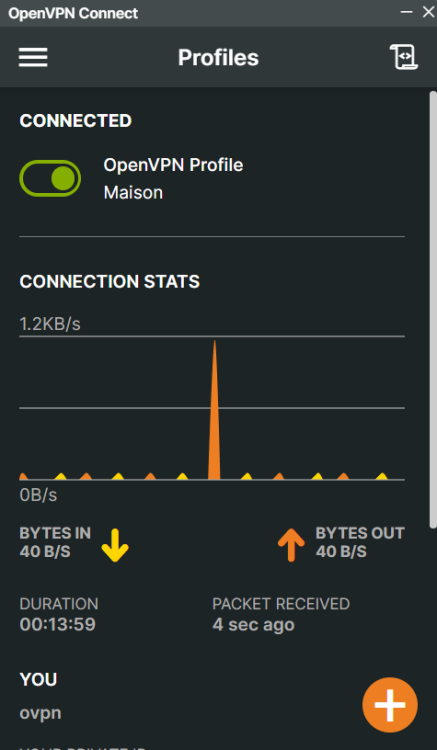
Task: Click the vertical scrollbar on the right
Action: tap(433, 310)
